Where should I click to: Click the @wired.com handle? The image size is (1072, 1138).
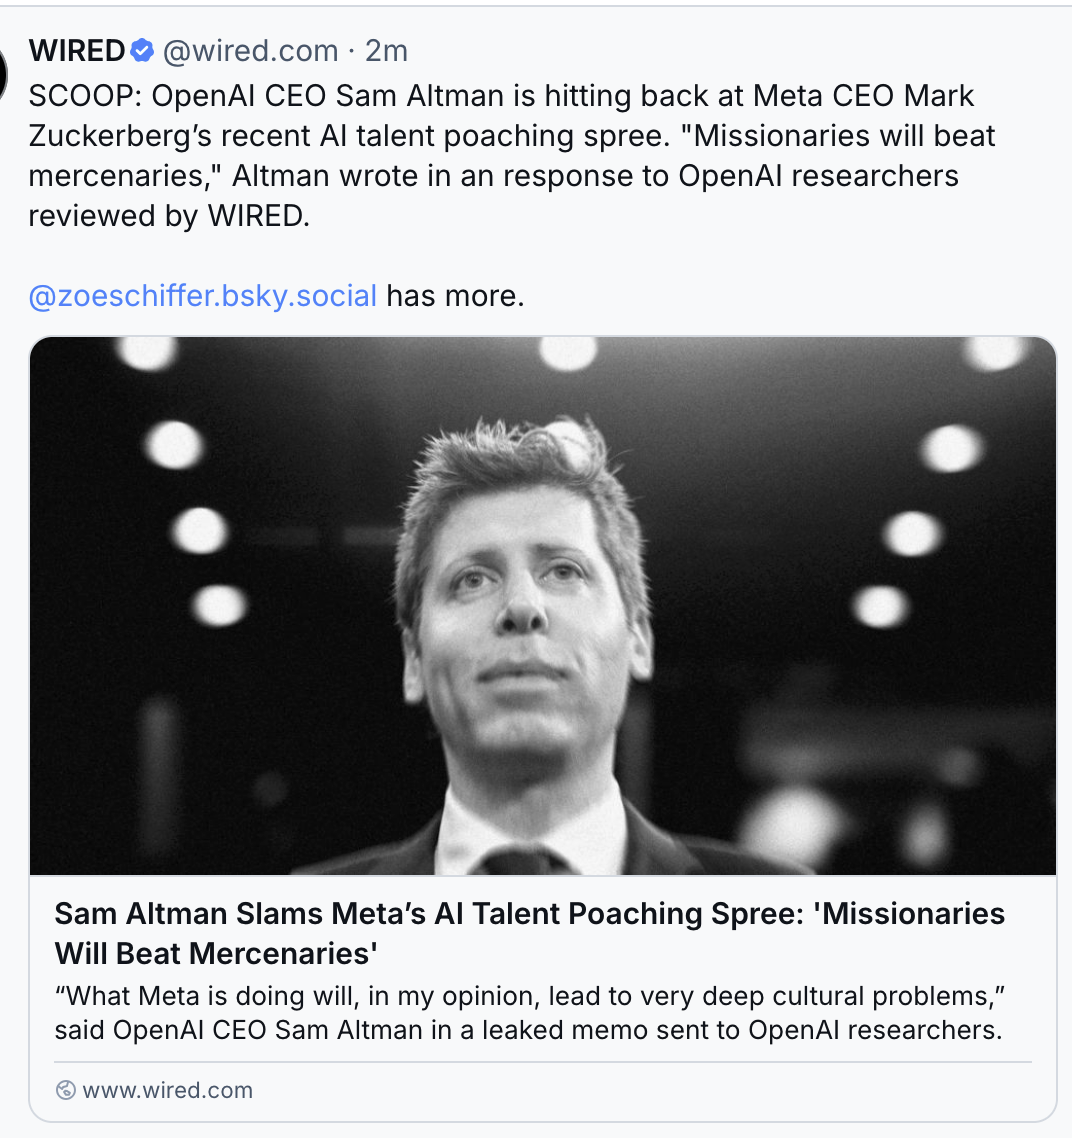250,50
